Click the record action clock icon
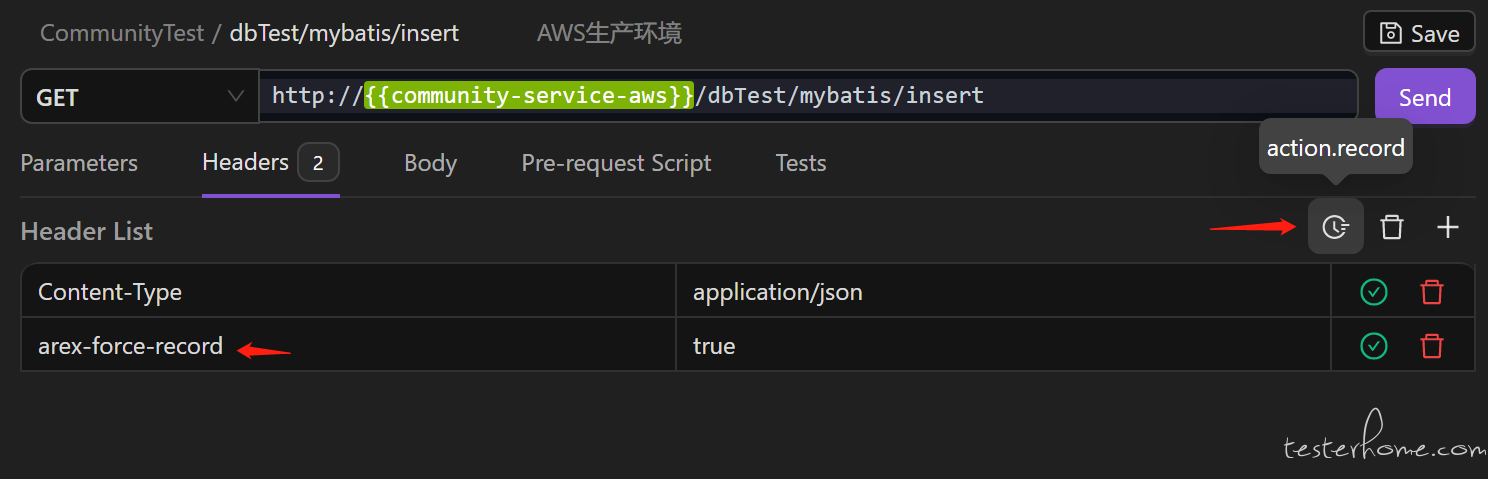The image size is (1488, 479). coord(1335,227)
